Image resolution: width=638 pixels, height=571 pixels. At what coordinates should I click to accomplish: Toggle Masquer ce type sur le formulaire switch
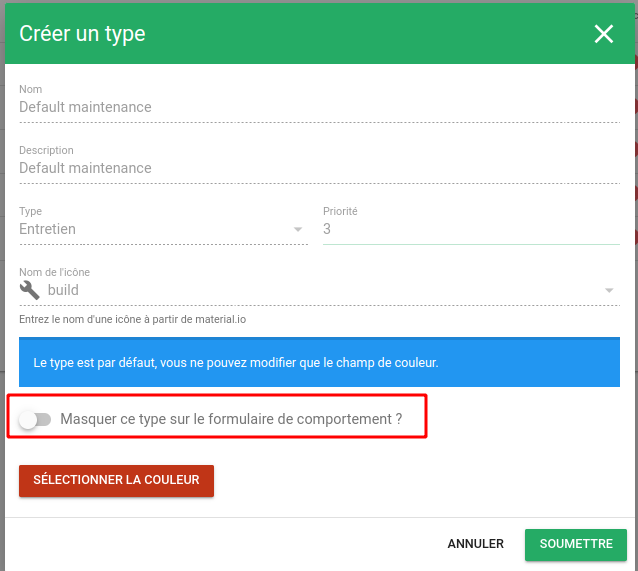(x=35, y=419)
